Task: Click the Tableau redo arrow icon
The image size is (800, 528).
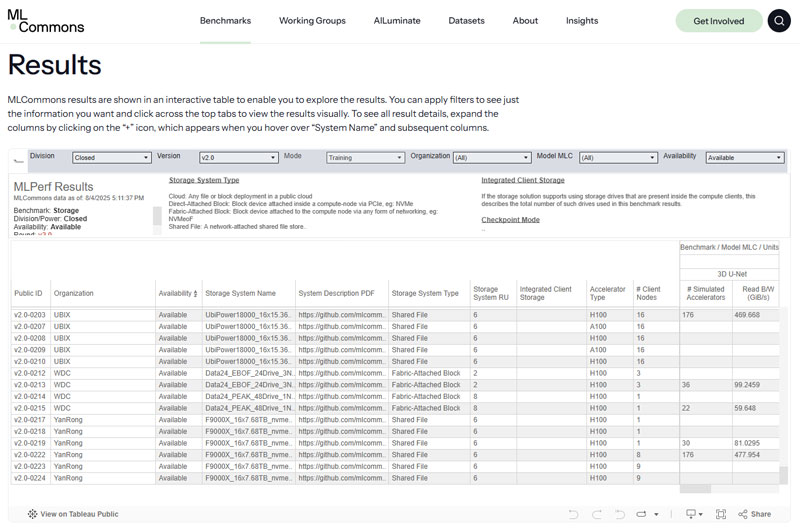Action: (597, 514)
